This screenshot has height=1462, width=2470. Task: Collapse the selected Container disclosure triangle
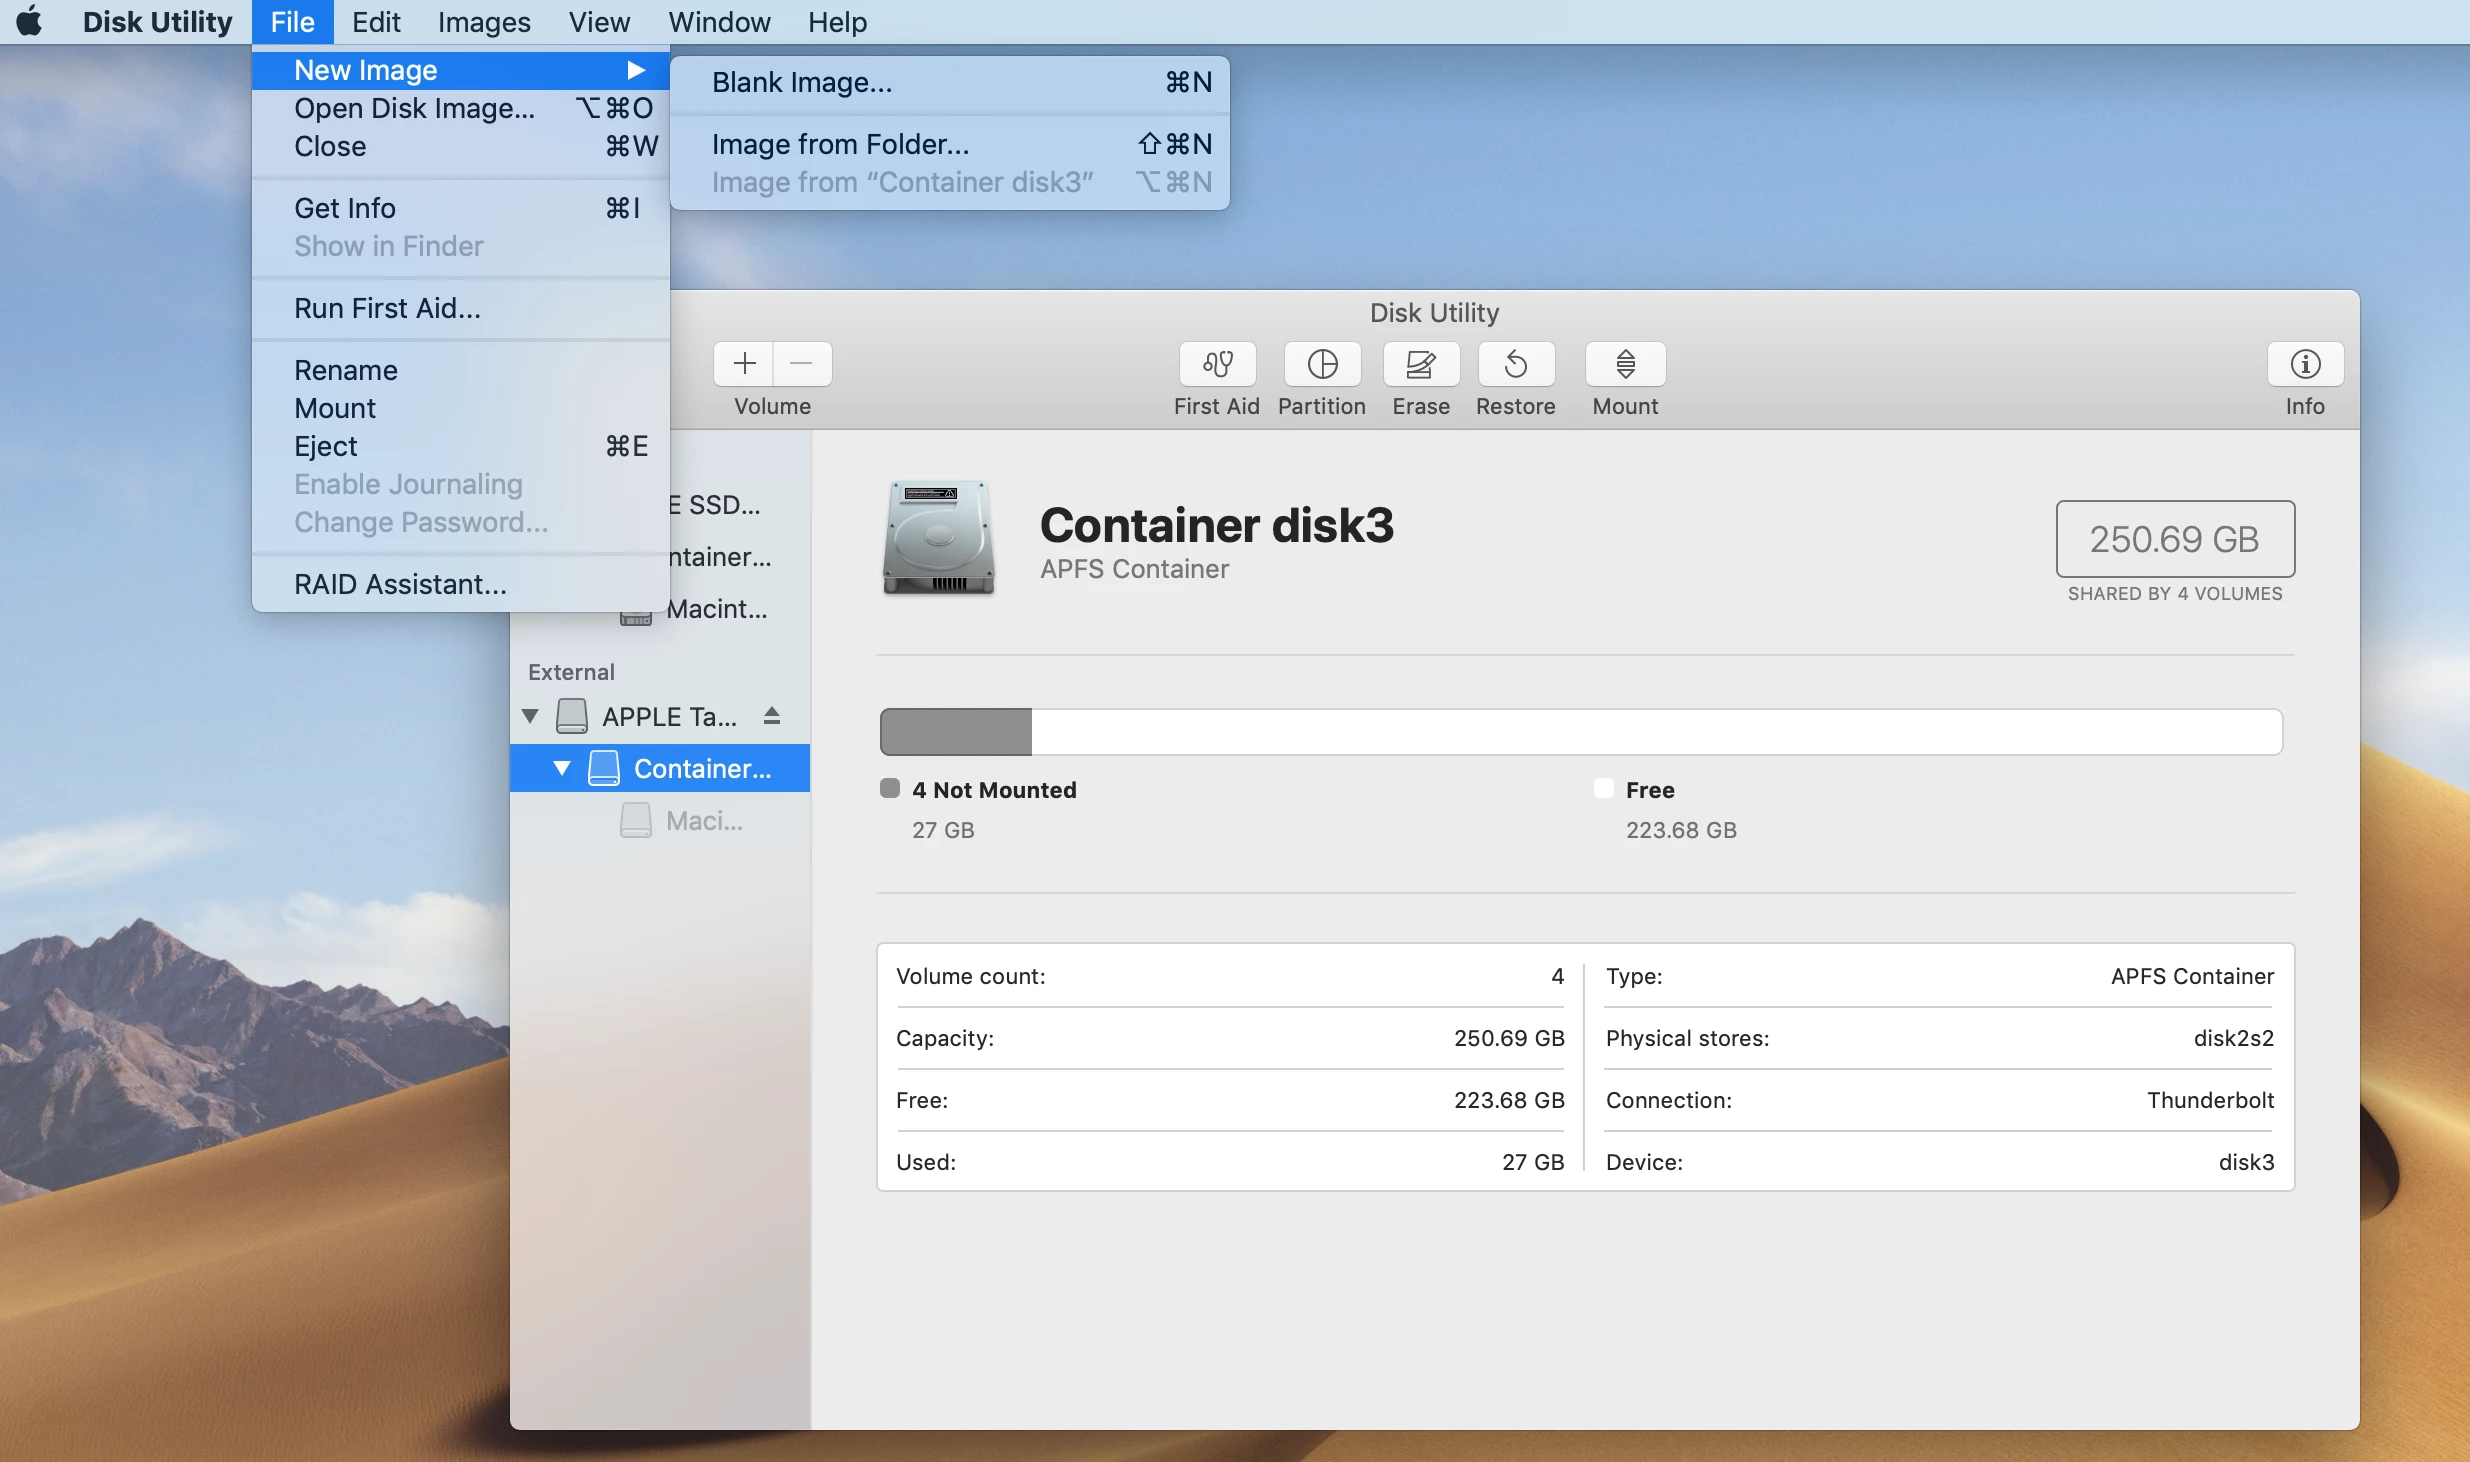pos(562,768)
